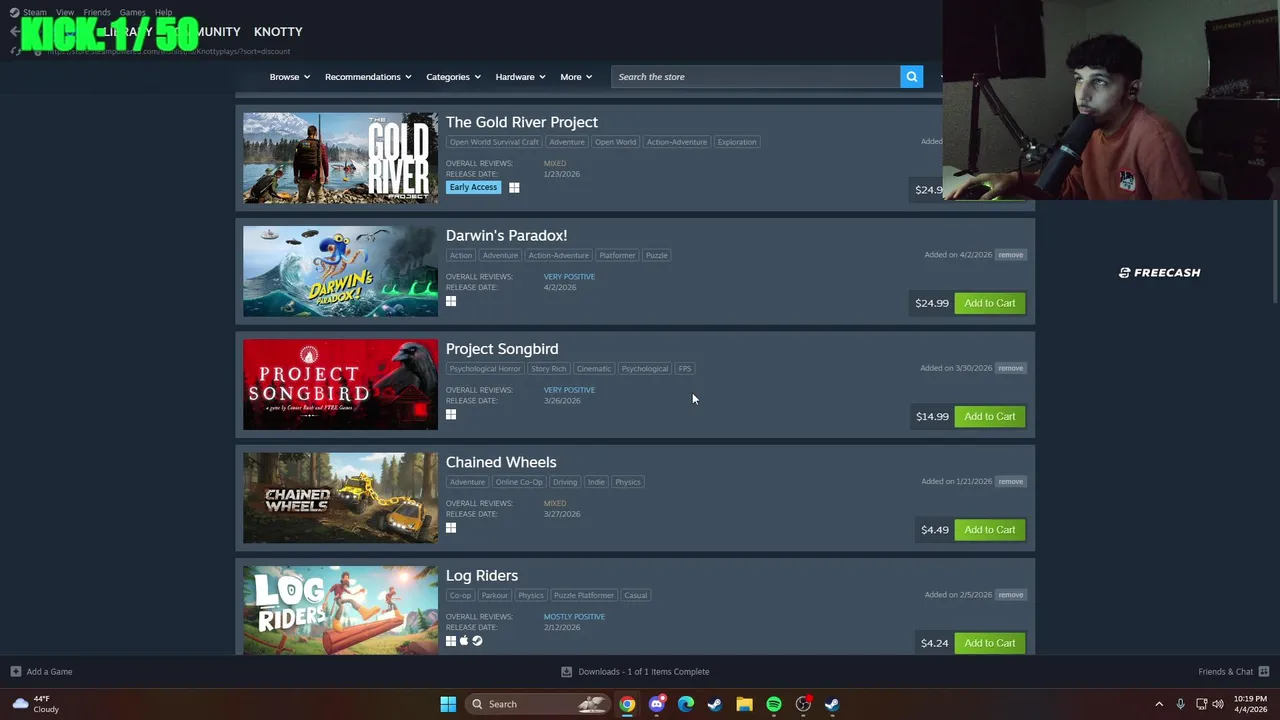Click the Add a Game plus icon
This screenshot has height=720, width=1280.
15,672
